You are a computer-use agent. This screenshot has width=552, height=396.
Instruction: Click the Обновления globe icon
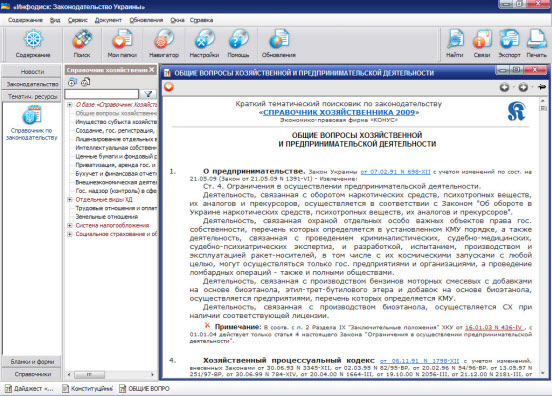click(x=279, y=39)
